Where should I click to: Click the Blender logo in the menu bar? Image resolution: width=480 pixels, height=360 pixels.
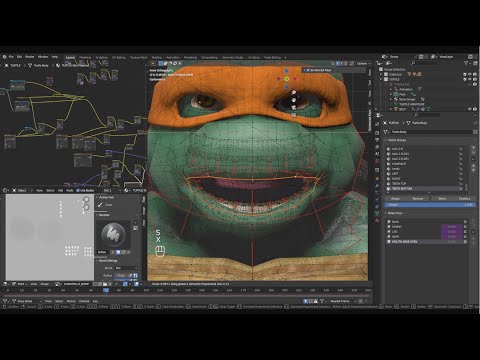coord(4,57)
